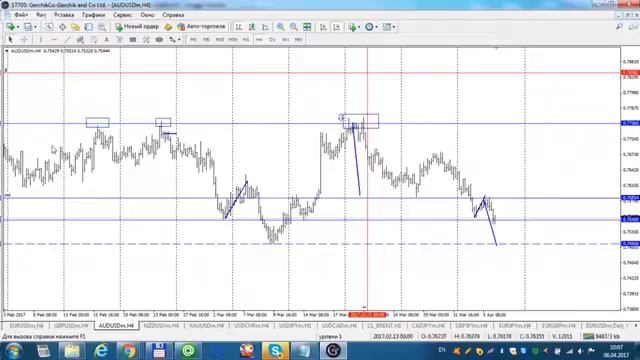Expand the new chart symbol dropdown arrow
This screenshot has width=640, height=360.
point(18,27)
